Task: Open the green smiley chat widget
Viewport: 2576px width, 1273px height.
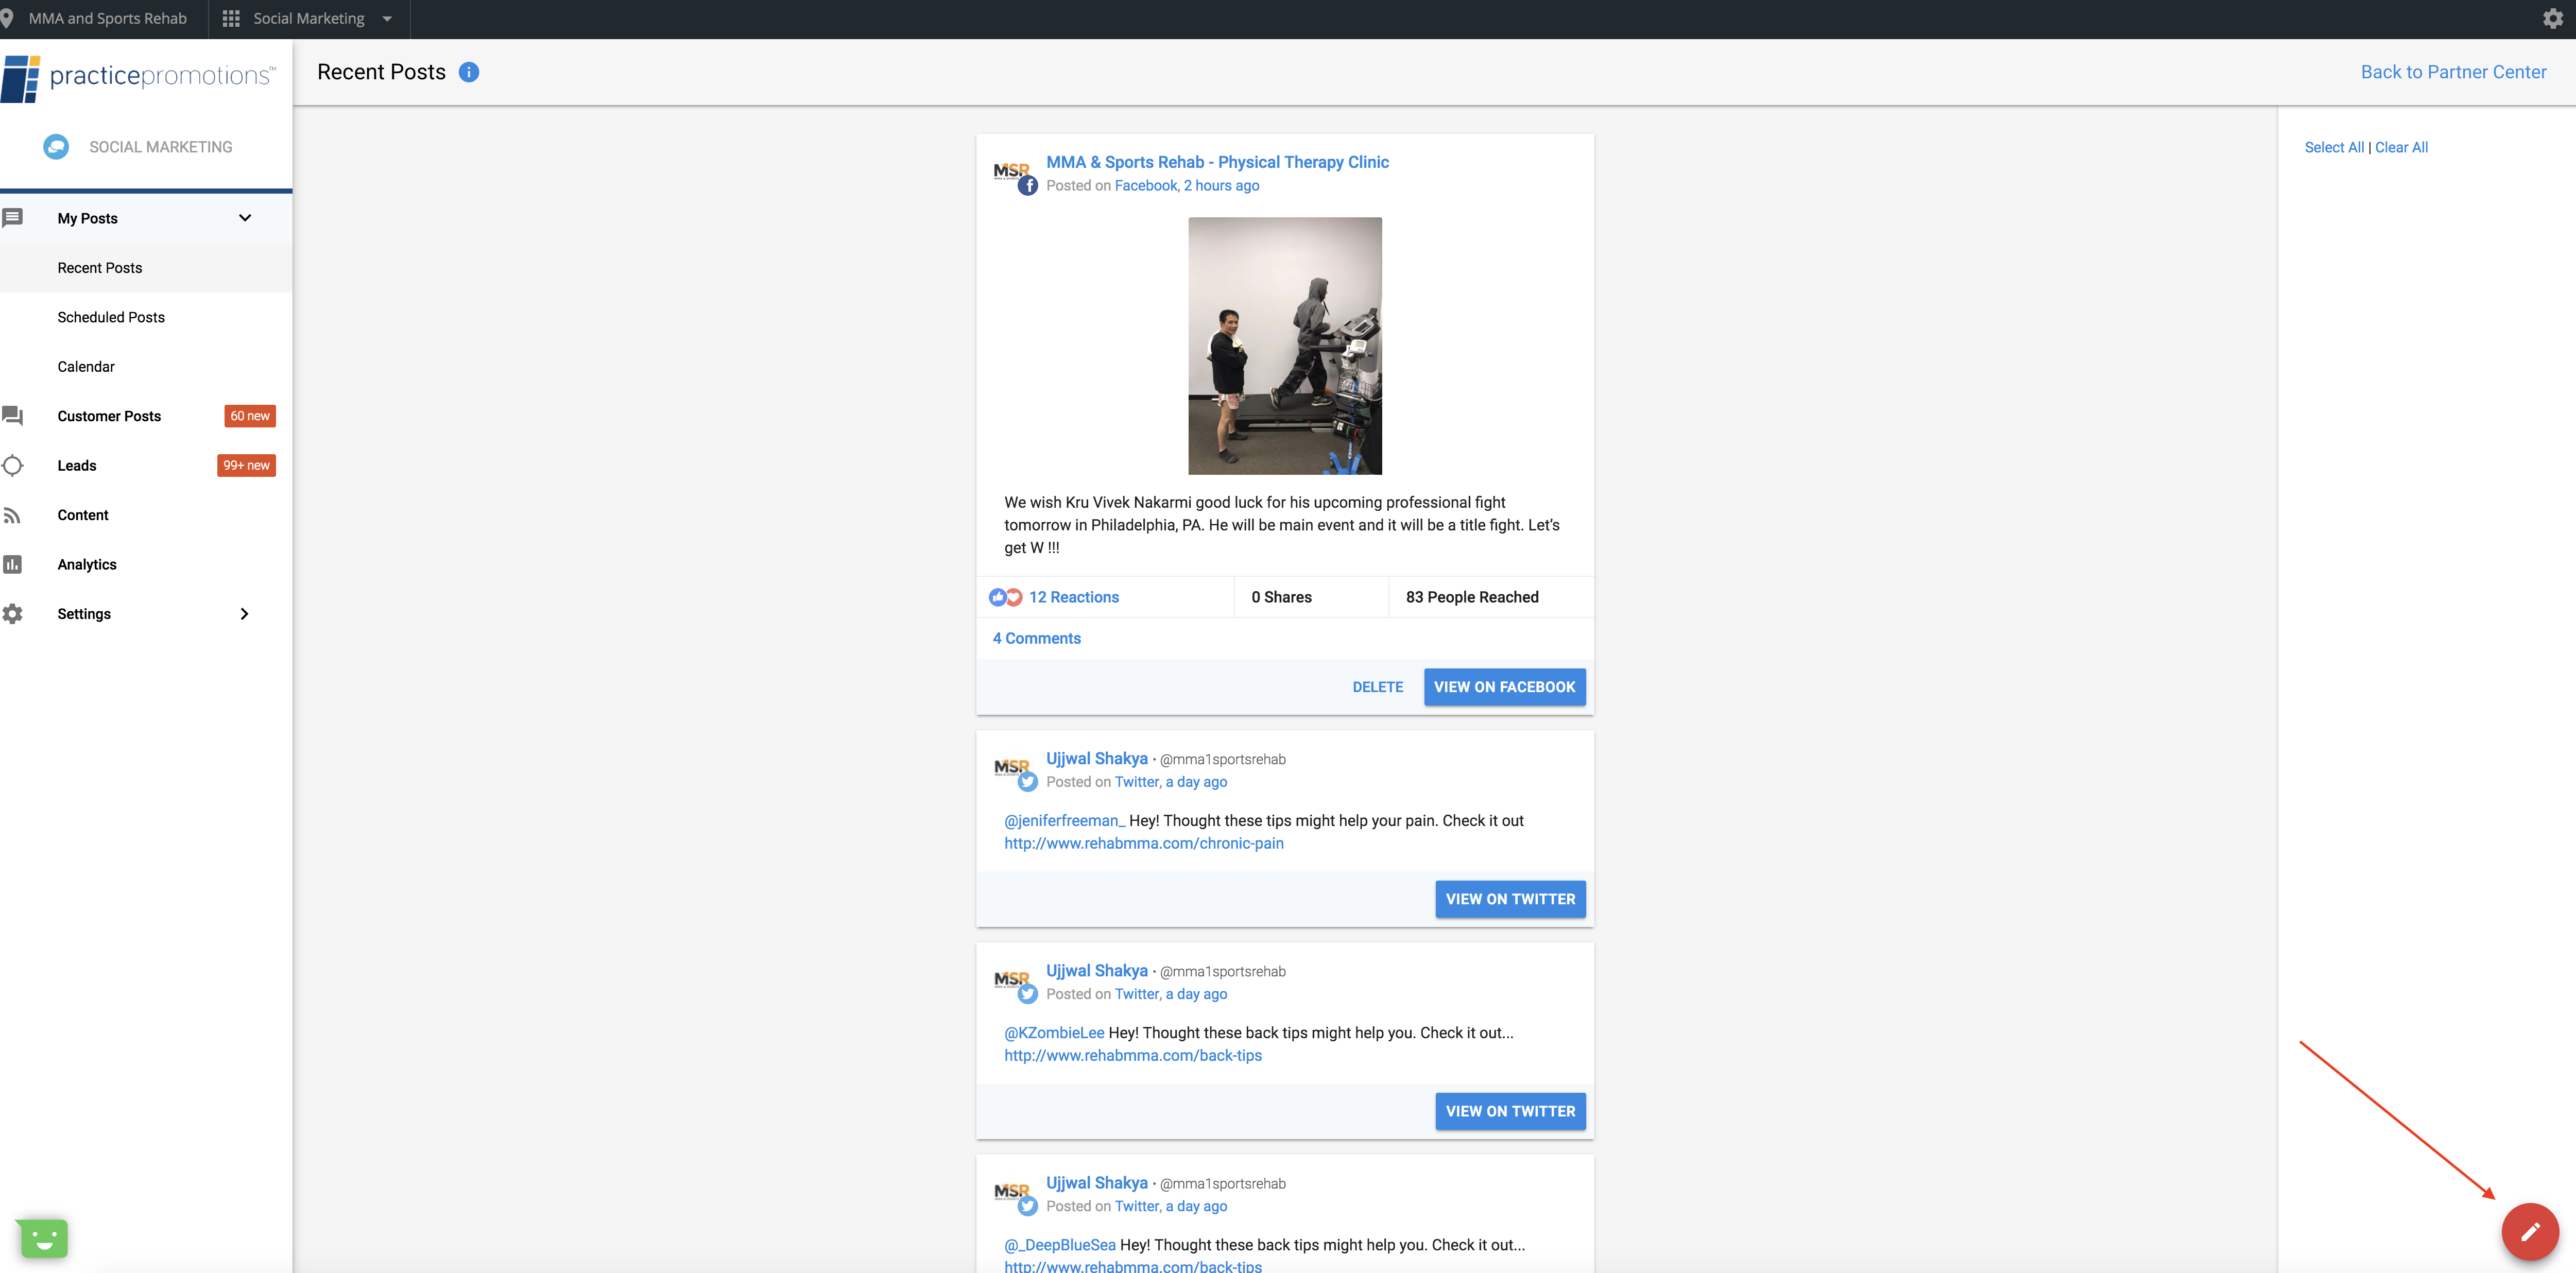Action: (43, 1238)
